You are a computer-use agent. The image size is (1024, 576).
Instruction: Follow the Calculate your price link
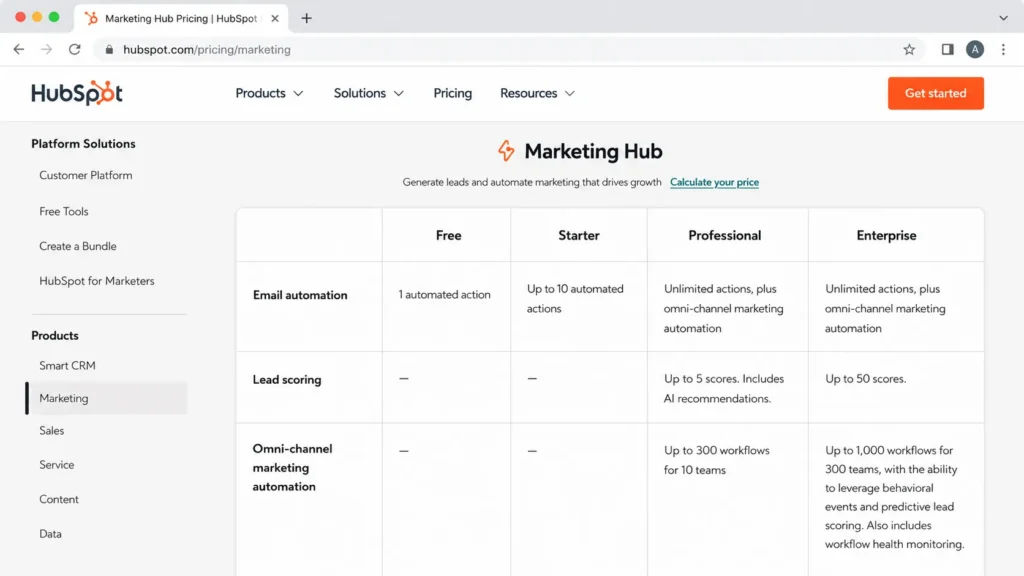[x=714, y=182]
